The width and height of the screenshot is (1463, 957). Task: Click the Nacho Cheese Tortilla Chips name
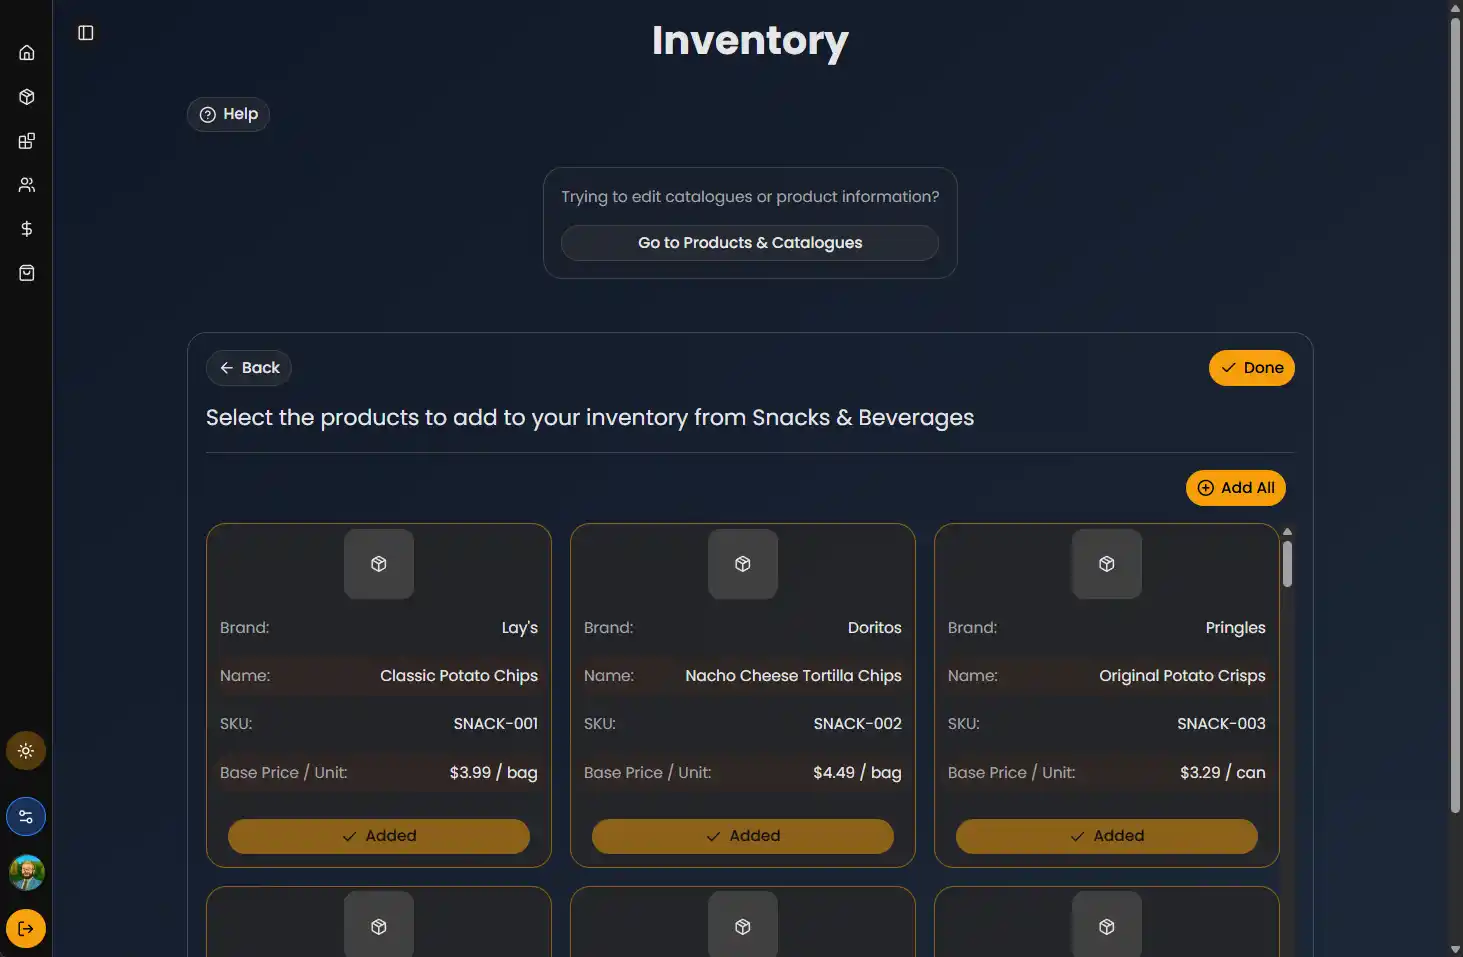coord(793,676)
